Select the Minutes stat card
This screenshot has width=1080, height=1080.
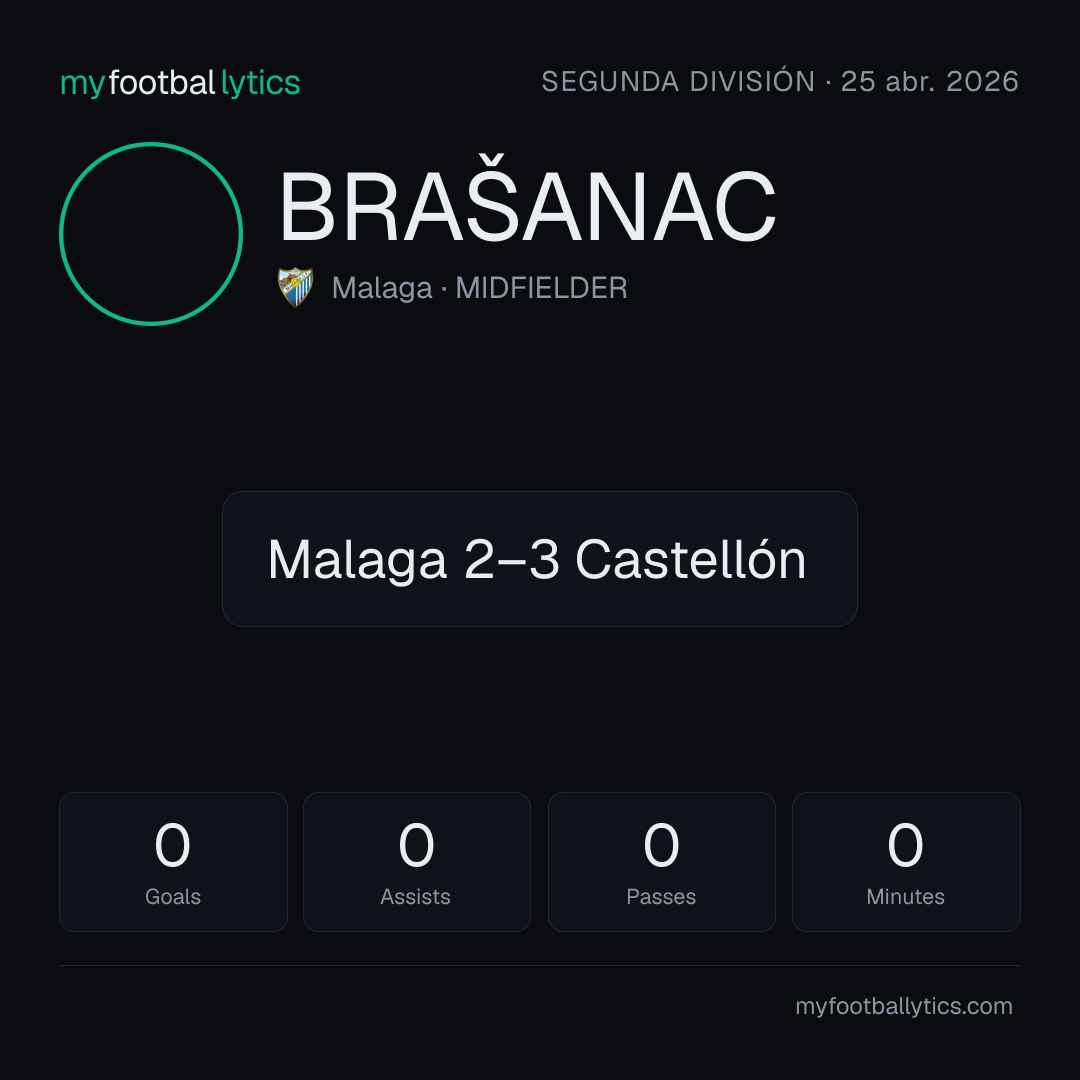tap(906, 862)
